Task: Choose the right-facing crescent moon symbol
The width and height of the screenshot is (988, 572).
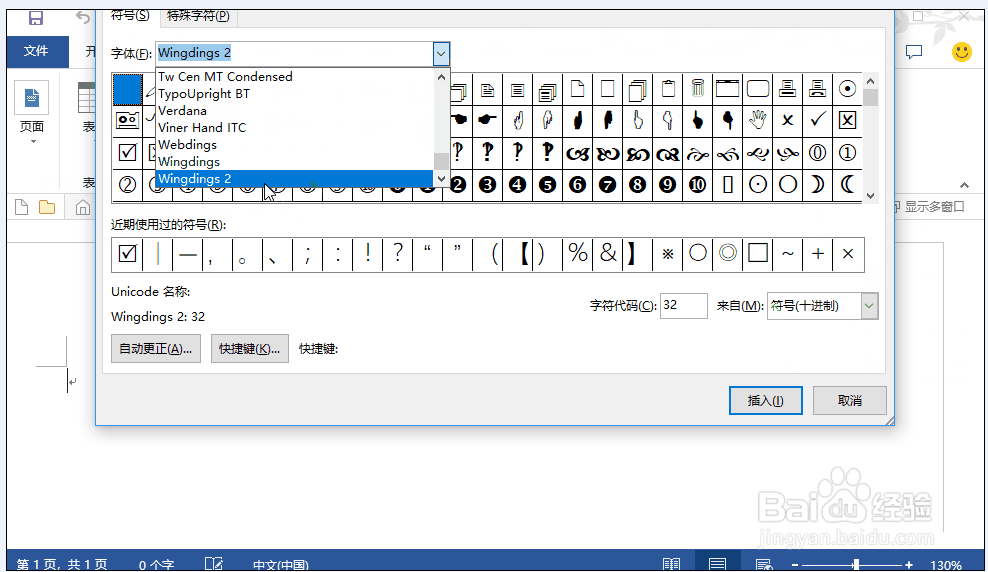Action: point(817,185)
